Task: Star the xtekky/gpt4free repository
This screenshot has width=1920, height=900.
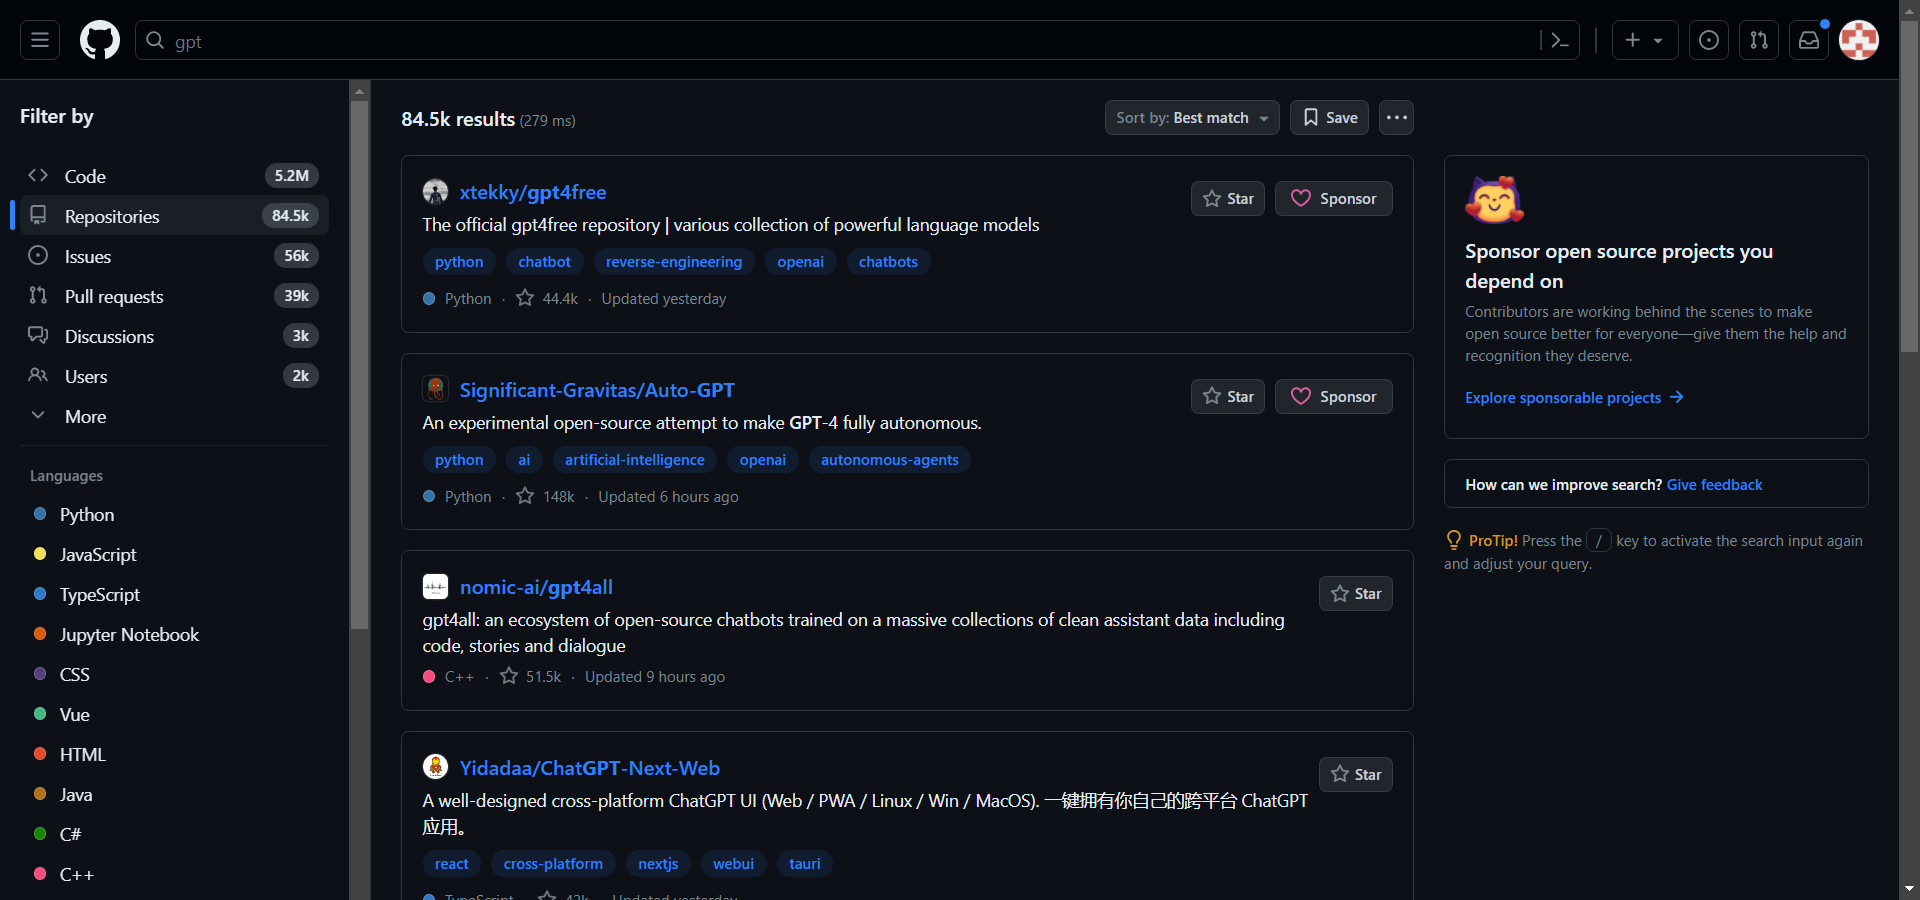Action: coord(1228,199)
